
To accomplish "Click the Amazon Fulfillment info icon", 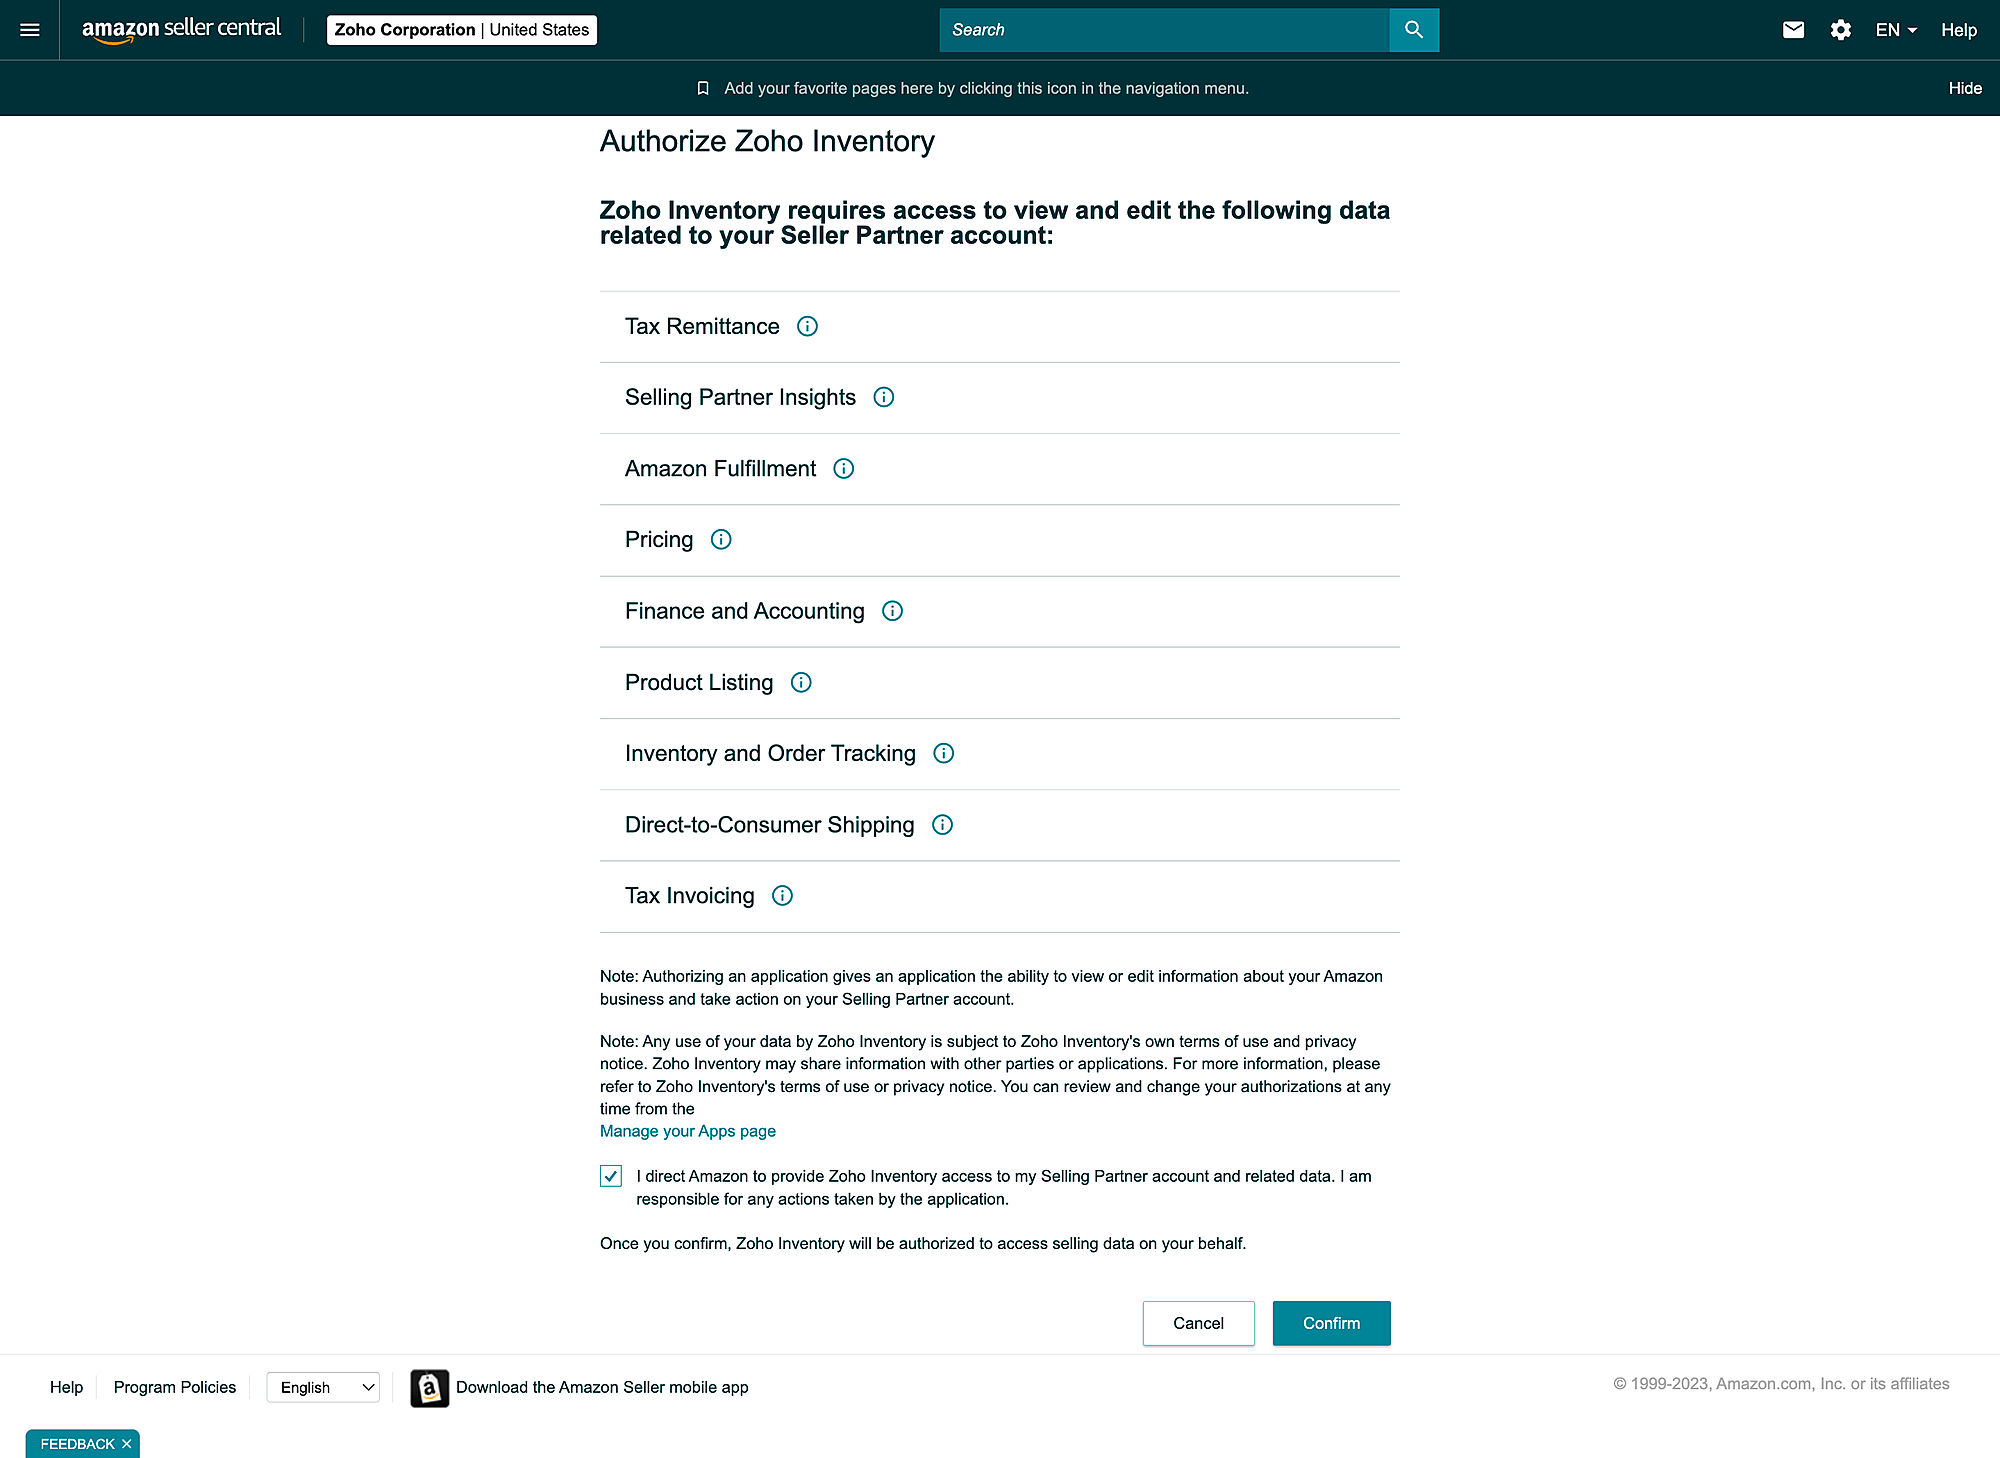I will tap(843, 469).
